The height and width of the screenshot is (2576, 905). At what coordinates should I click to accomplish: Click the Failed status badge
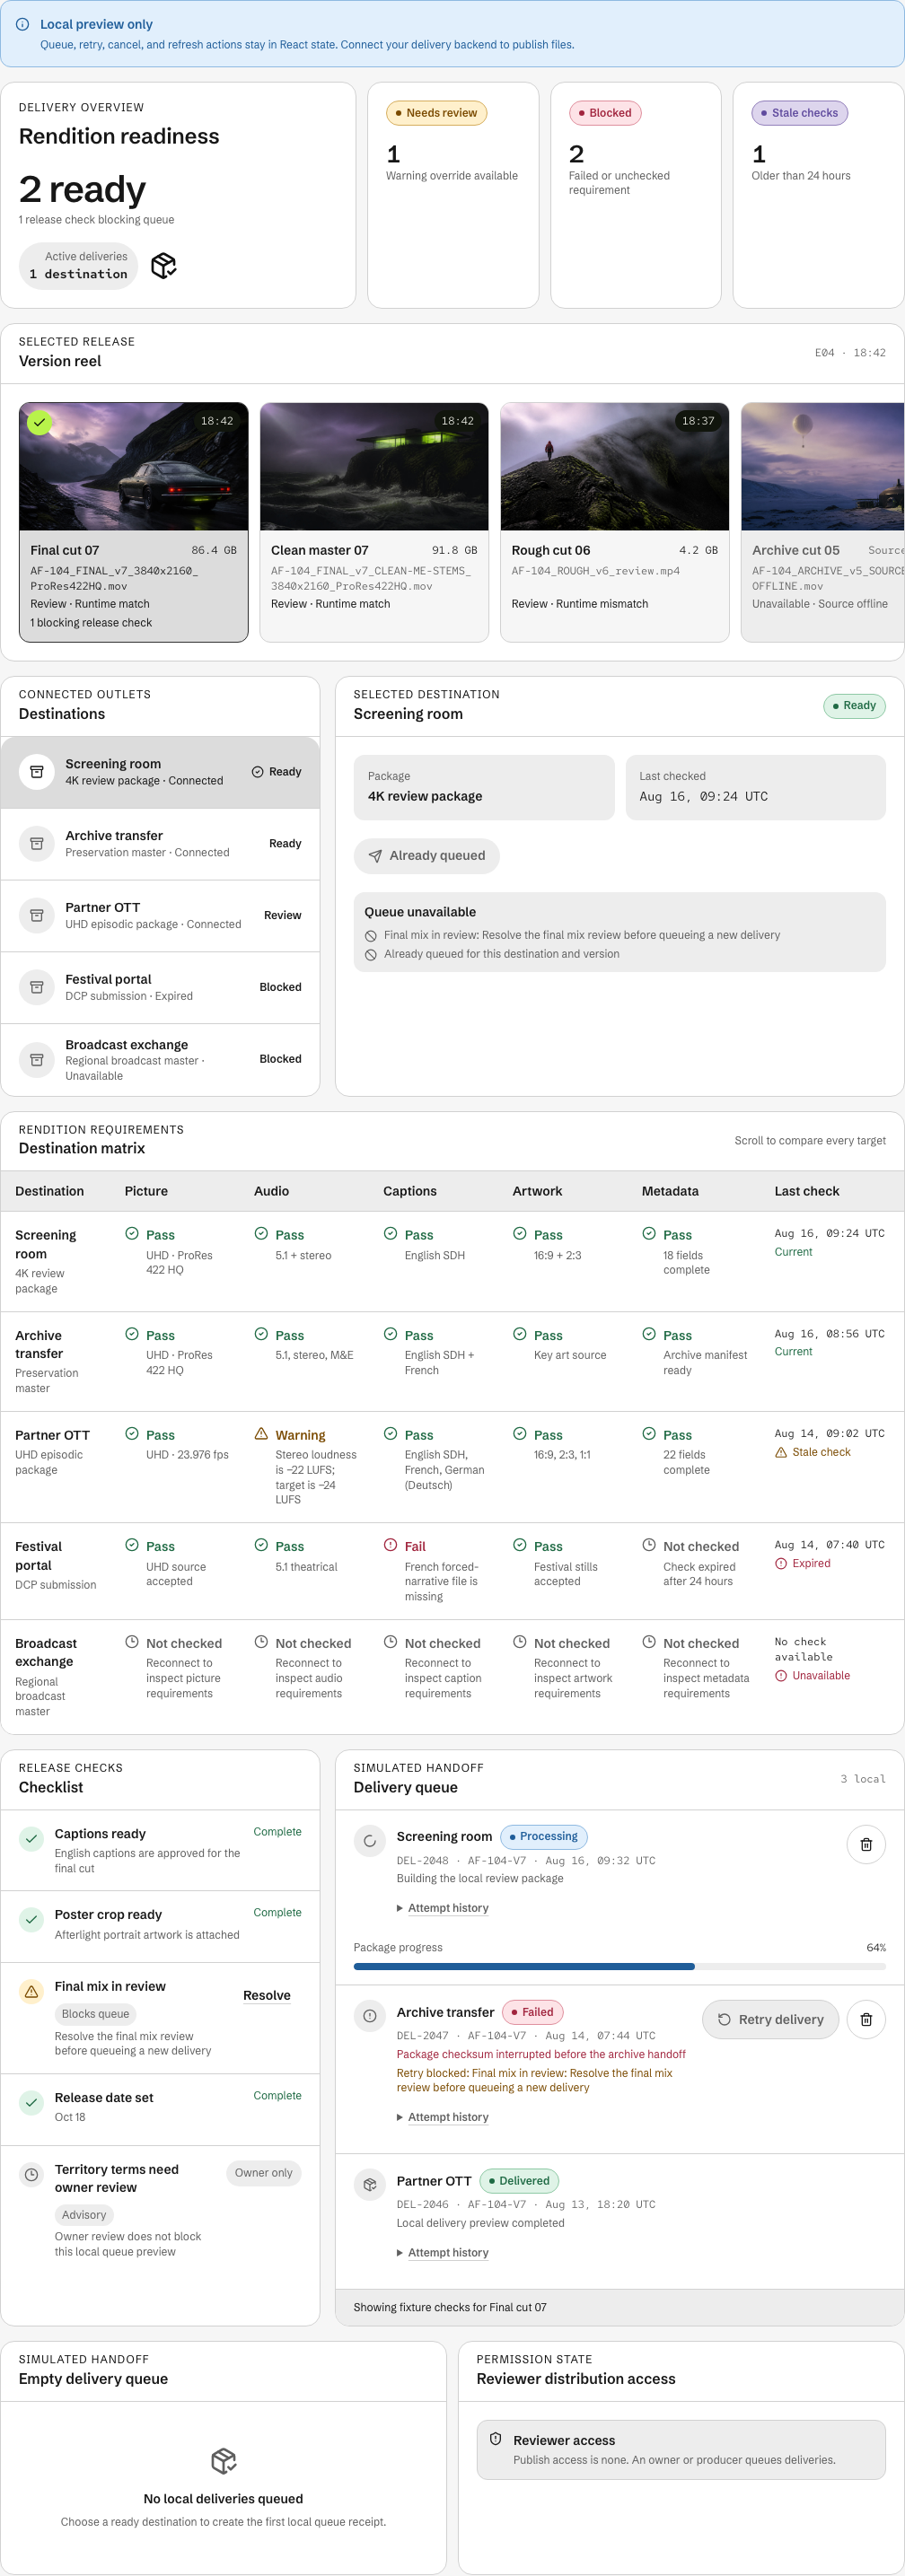tap(533, 2012)
